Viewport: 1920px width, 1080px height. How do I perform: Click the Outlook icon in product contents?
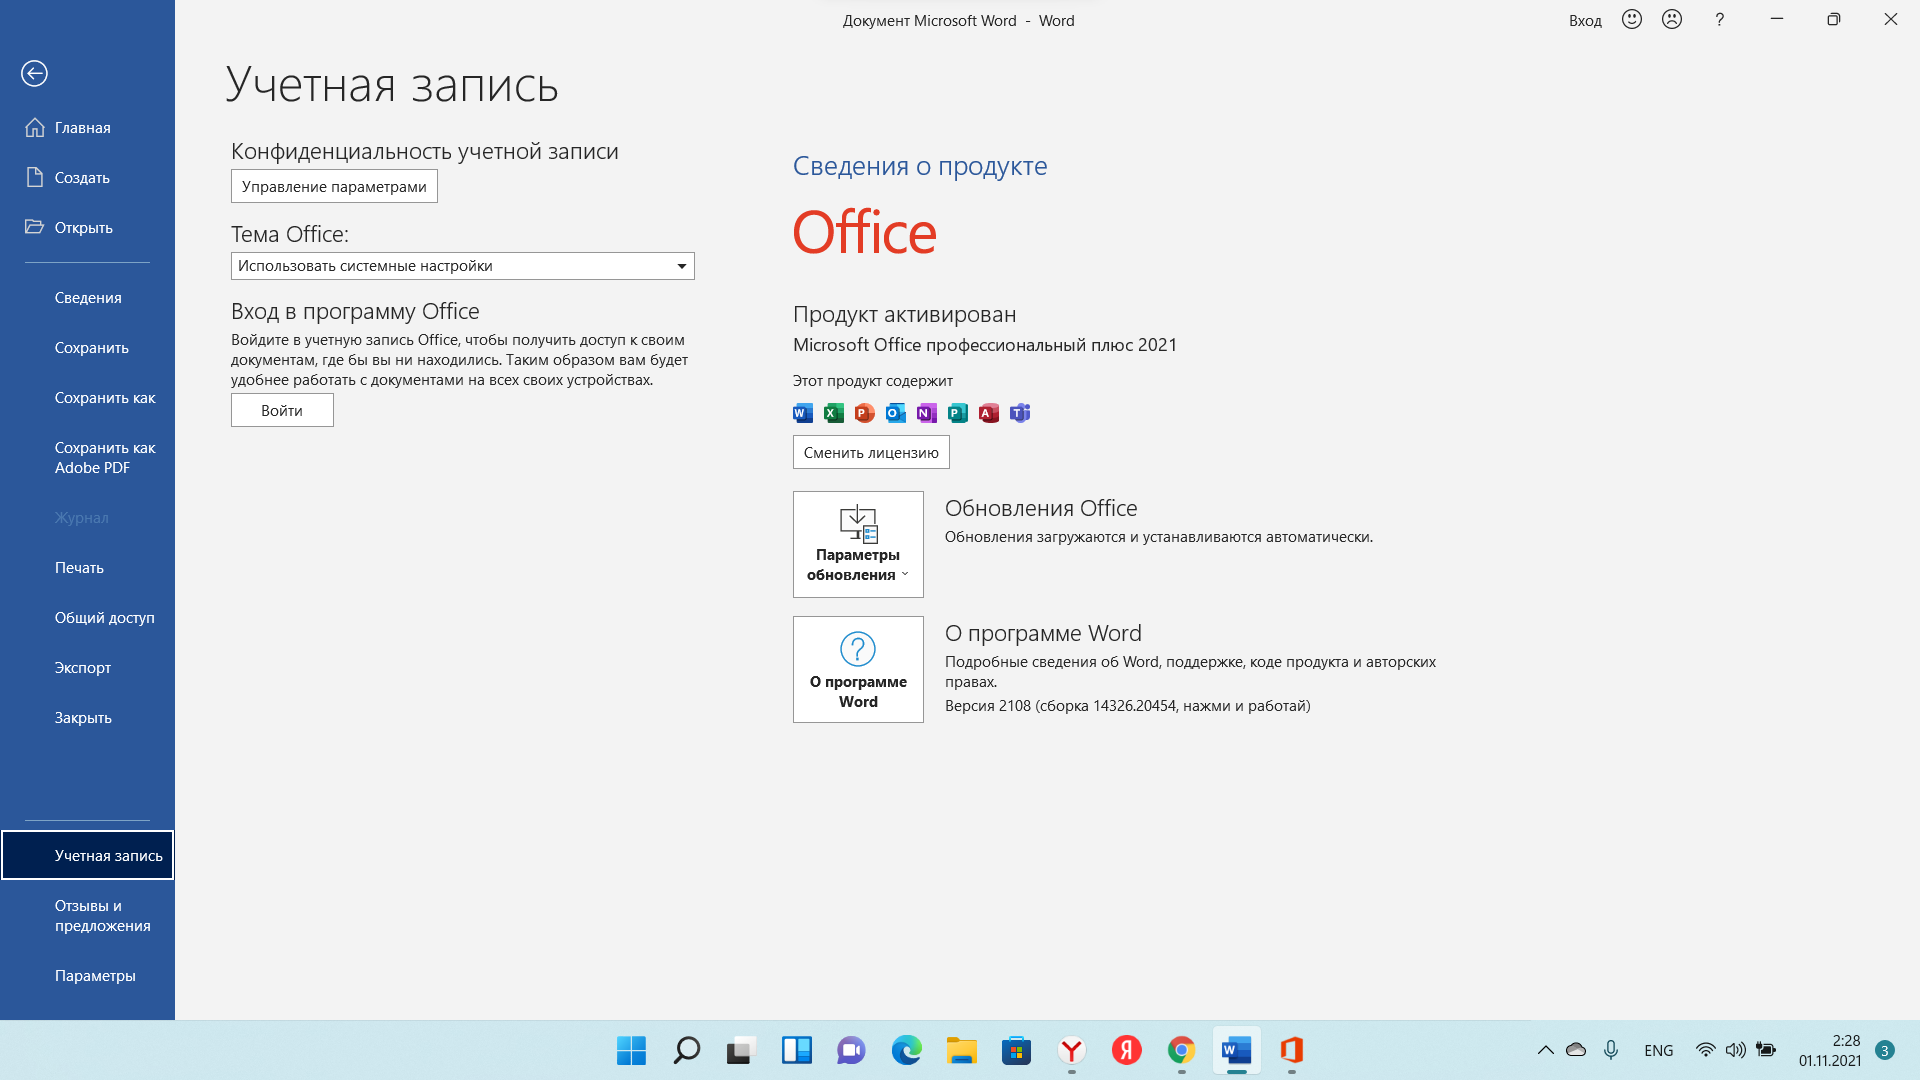(x=894, y=413)
